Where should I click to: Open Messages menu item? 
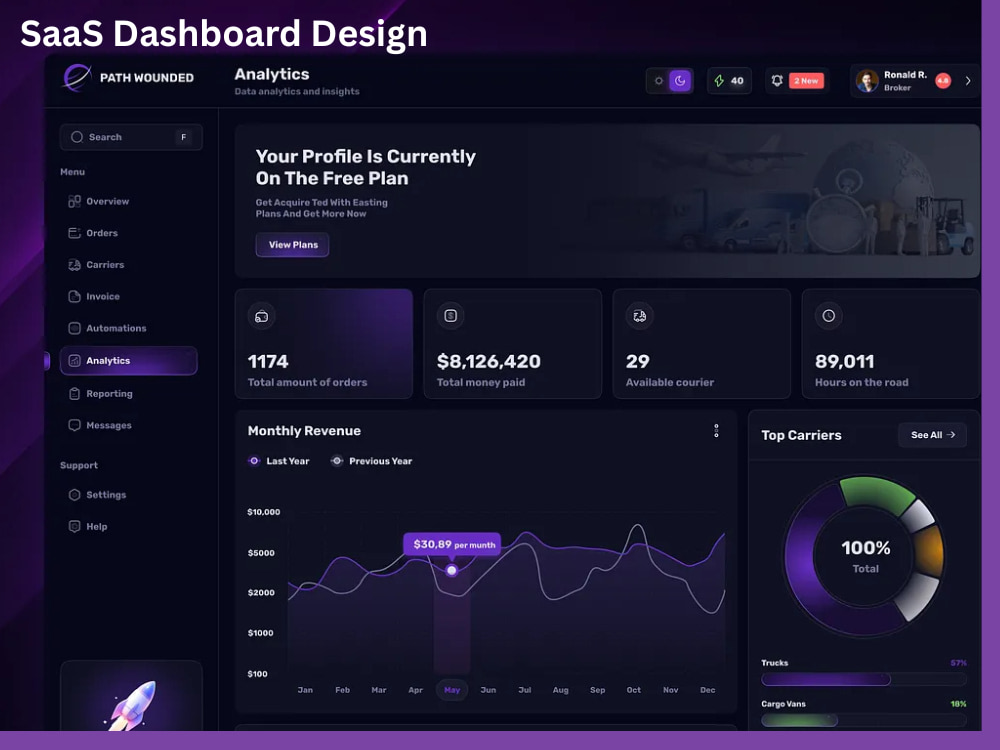pyautogui.click(x=99, y=425)
